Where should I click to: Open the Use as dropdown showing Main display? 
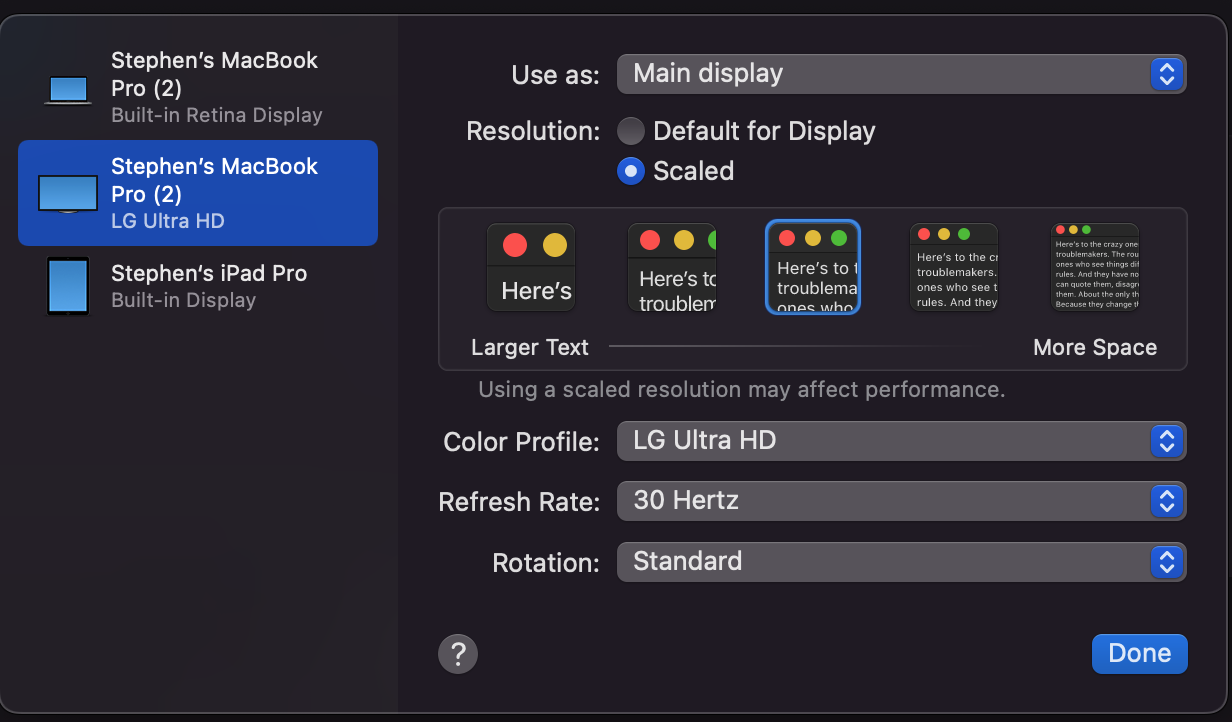pos(900,73)
